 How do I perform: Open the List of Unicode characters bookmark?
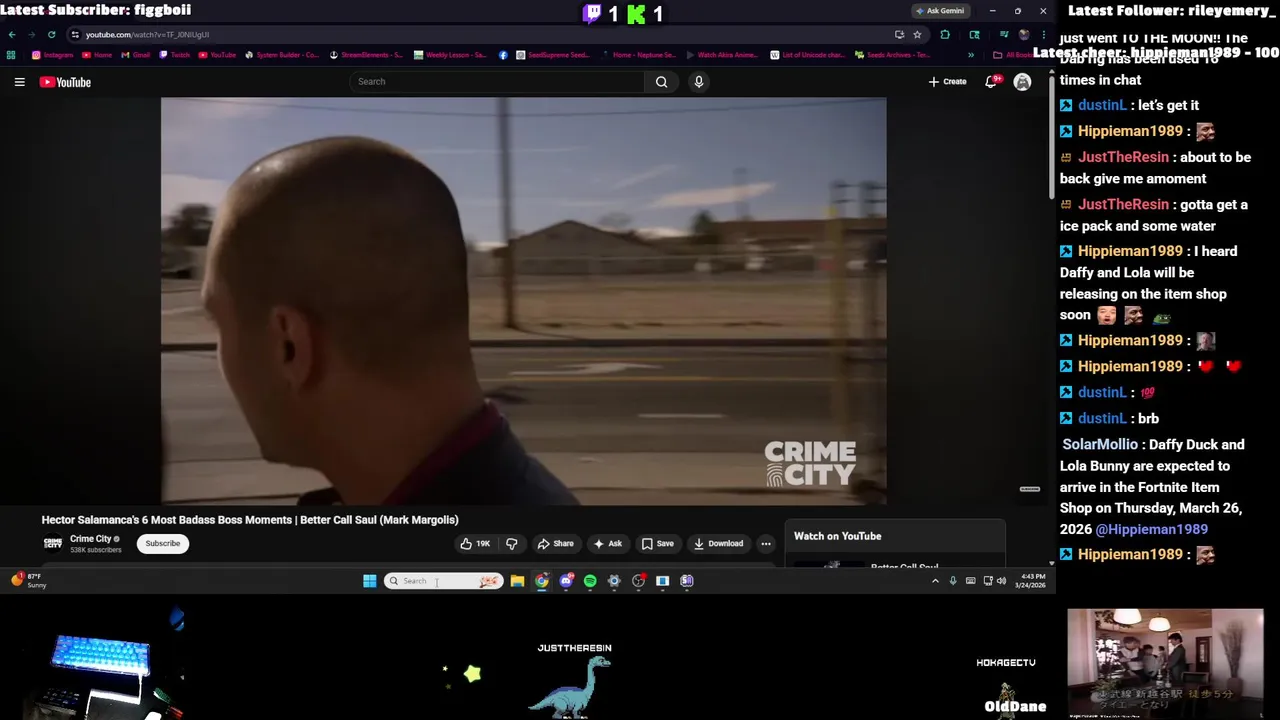(x=808, y=55)
